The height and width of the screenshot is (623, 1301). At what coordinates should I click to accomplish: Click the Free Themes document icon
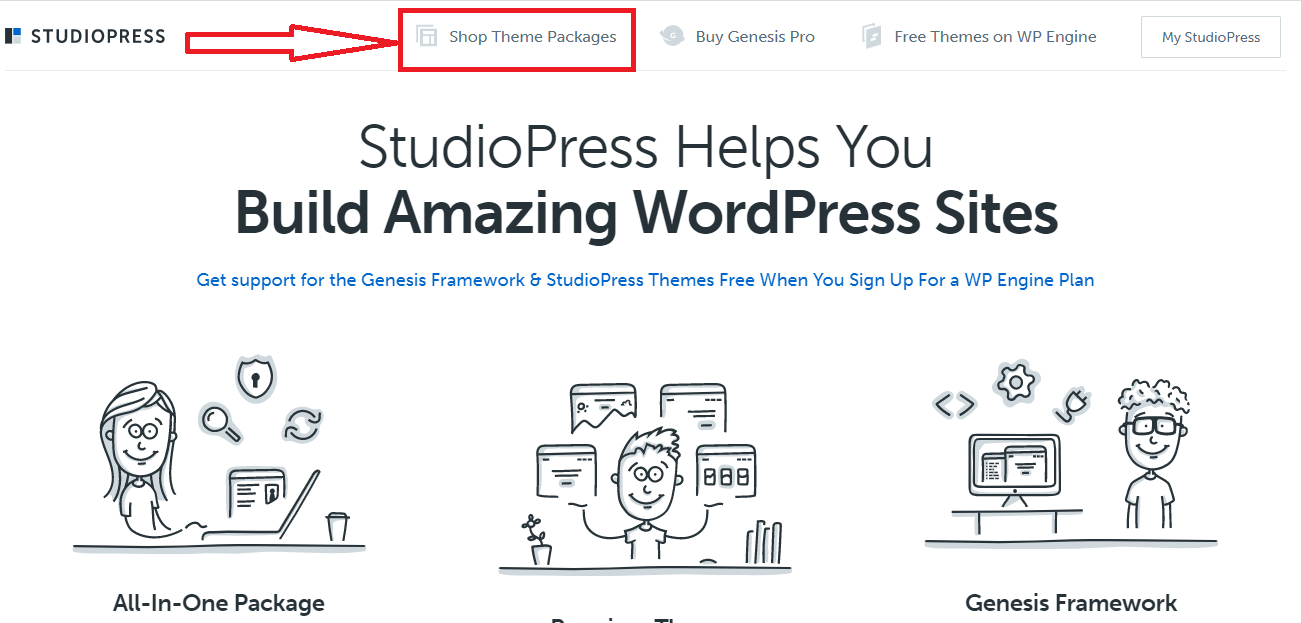pyautogui.click(x=872, y=37)
